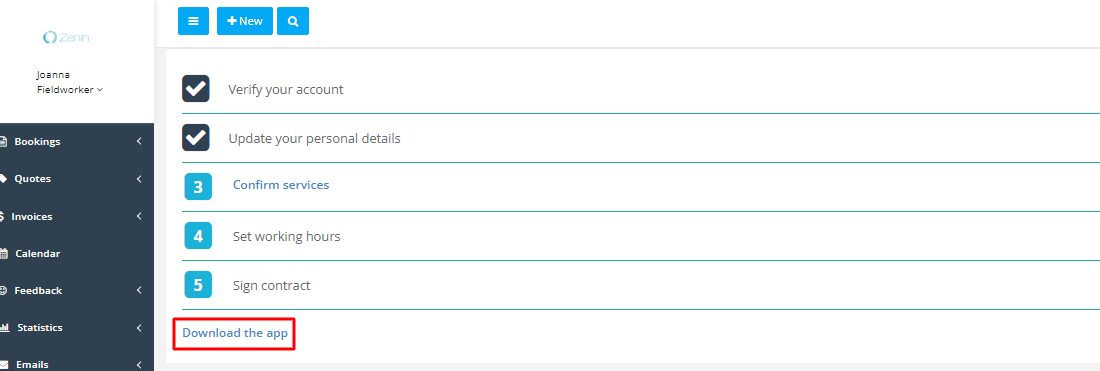Open the Joanna Fieldworker user dropdown

pos(69,82)
